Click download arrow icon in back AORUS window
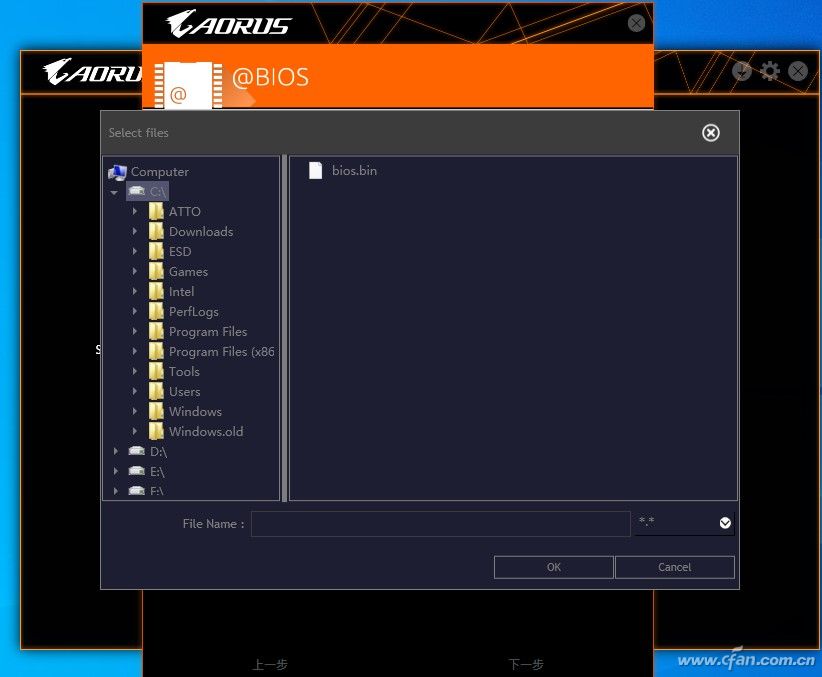Image resolution: width=822 pixels, height=677 pixels. [742, 71]
